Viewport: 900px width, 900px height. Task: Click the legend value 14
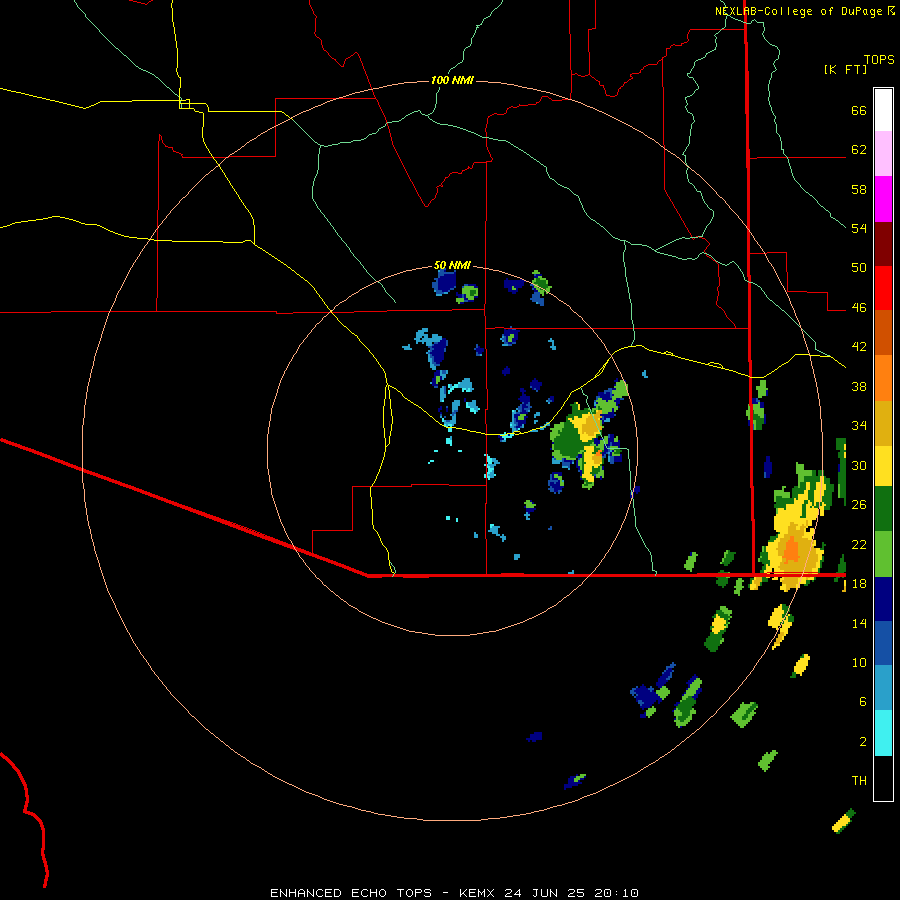(x=859, y=623)
